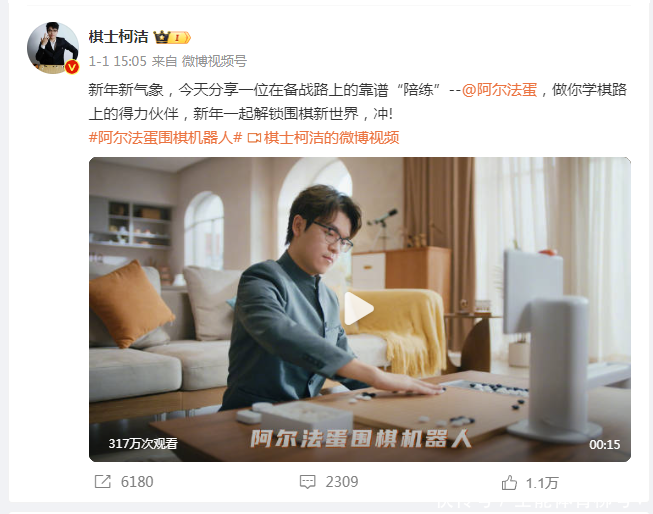Image resolution: width=653 pixels, height=514 pixels.
Task: Click the repost count 6180
Action: [137, 482]
